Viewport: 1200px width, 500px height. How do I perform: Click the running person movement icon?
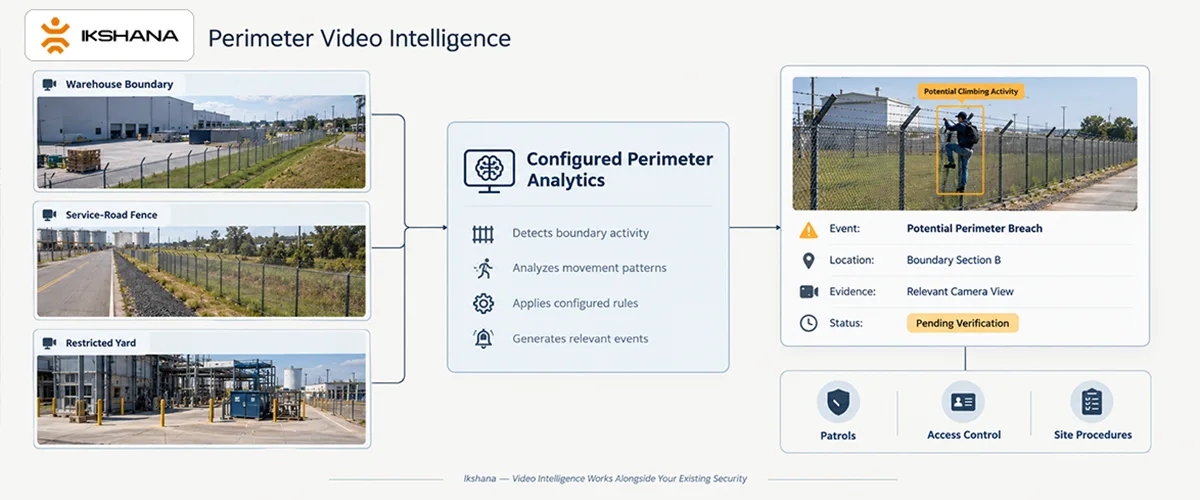coord(483,268)
